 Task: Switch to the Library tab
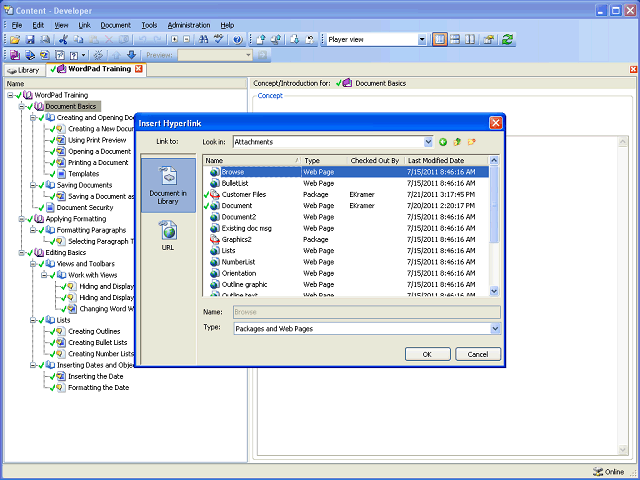(24, 70)
